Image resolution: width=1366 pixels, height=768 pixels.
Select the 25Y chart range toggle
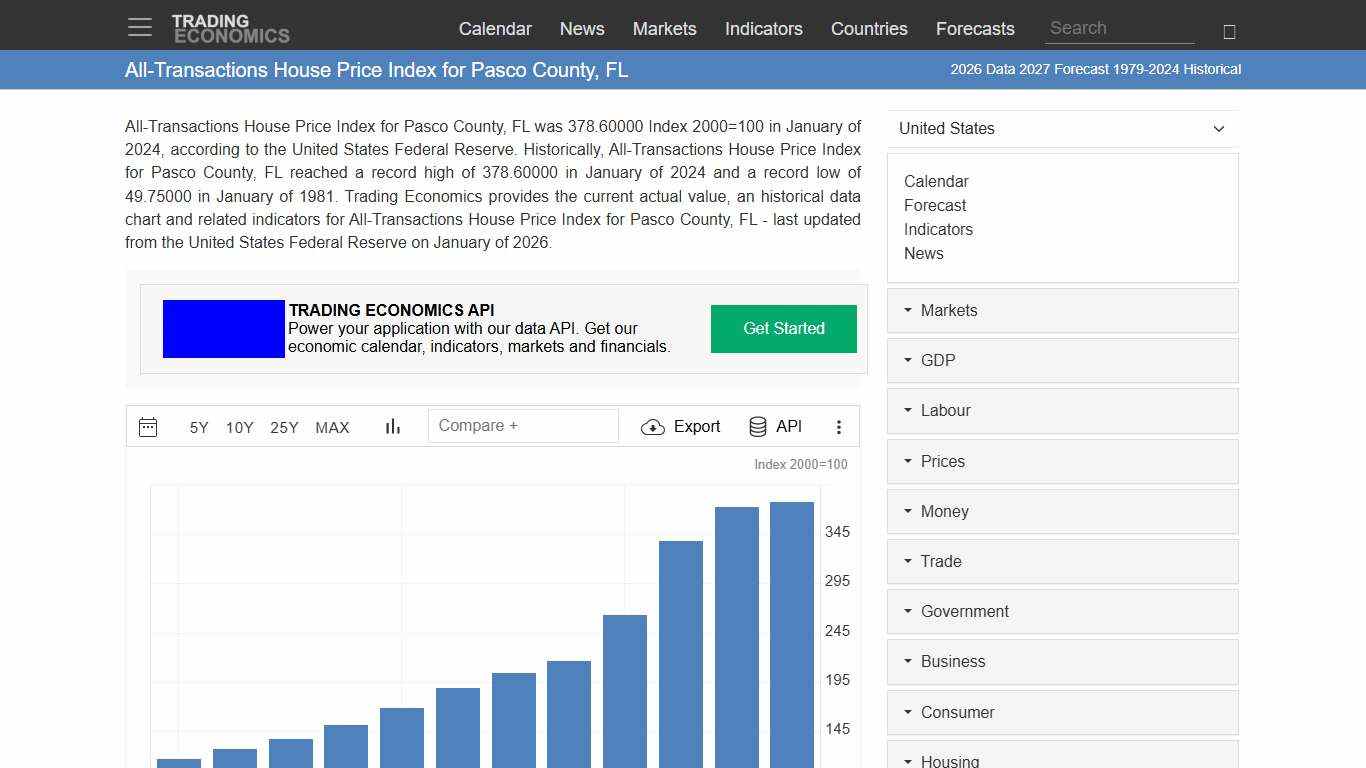pos(284,427)
